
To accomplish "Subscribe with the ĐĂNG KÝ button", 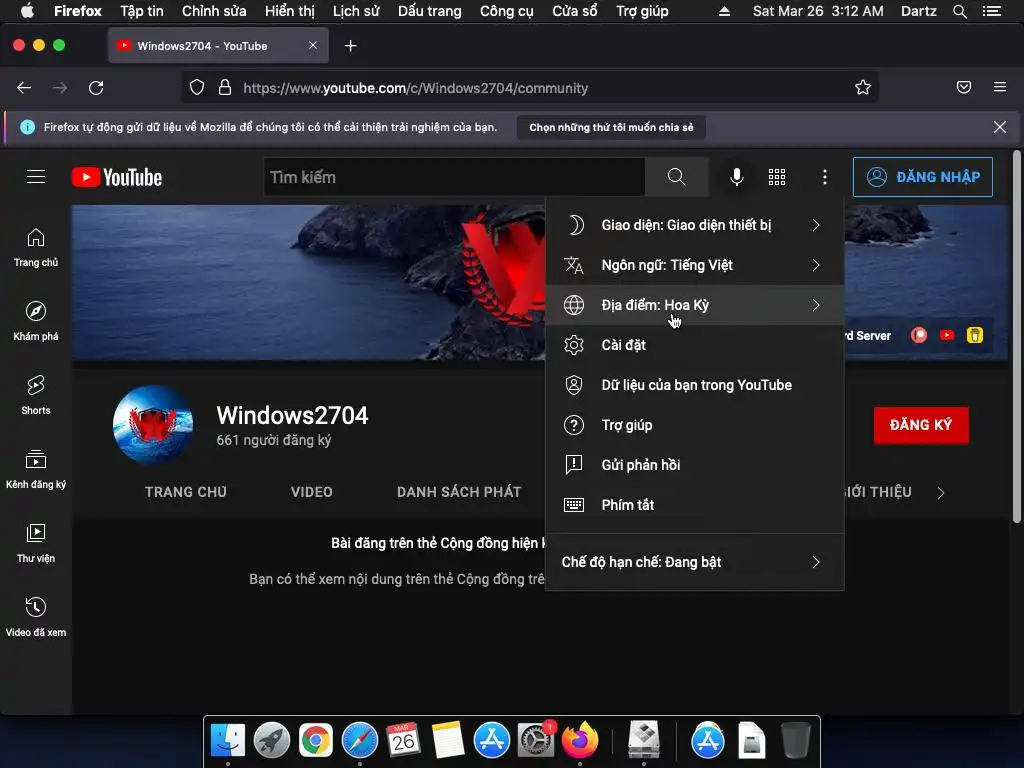I will click(x=921, y=425).
